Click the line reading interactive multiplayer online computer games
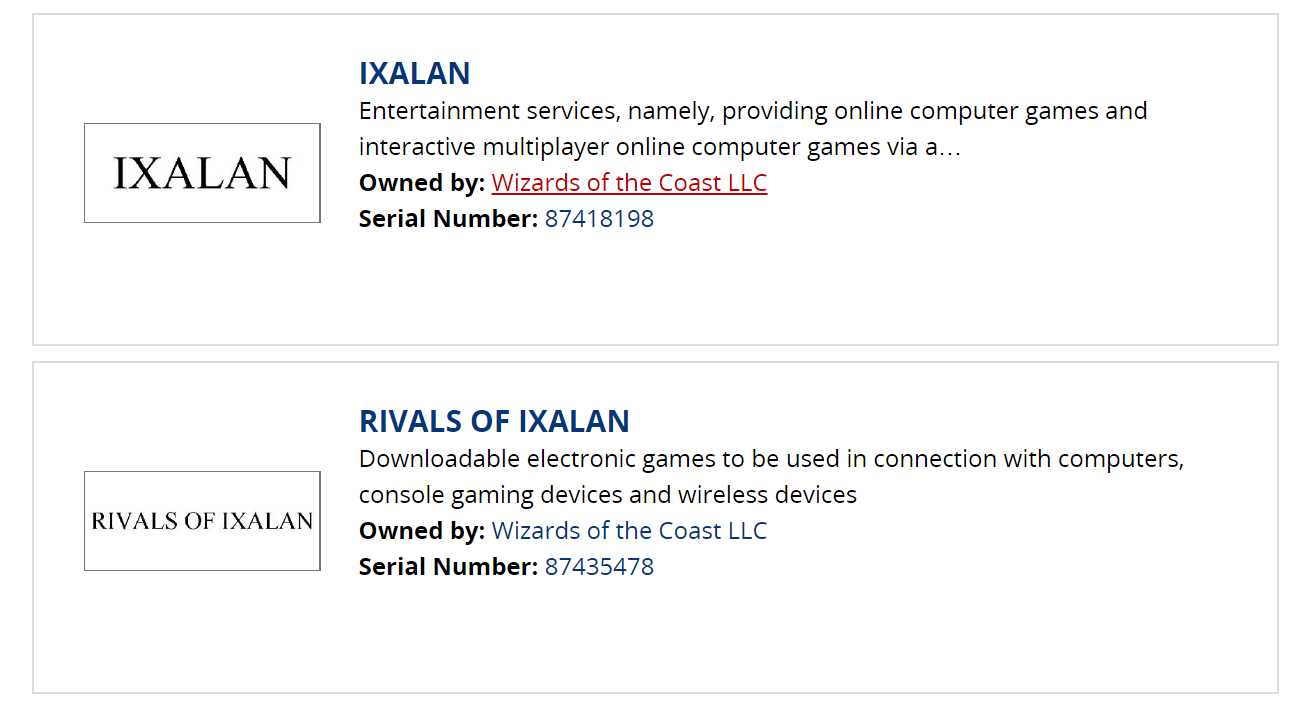Image resolution: width=1312 pixels, height=707 pixels. click(660, 147)
